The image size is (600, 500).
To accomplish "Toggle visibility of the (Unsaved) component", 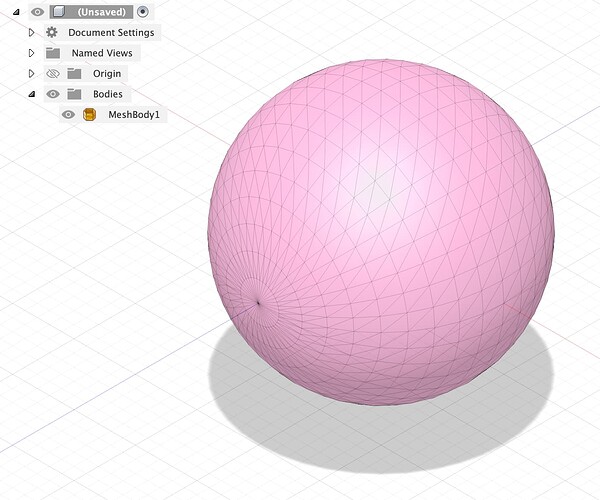I will click(x=37, y=12).
